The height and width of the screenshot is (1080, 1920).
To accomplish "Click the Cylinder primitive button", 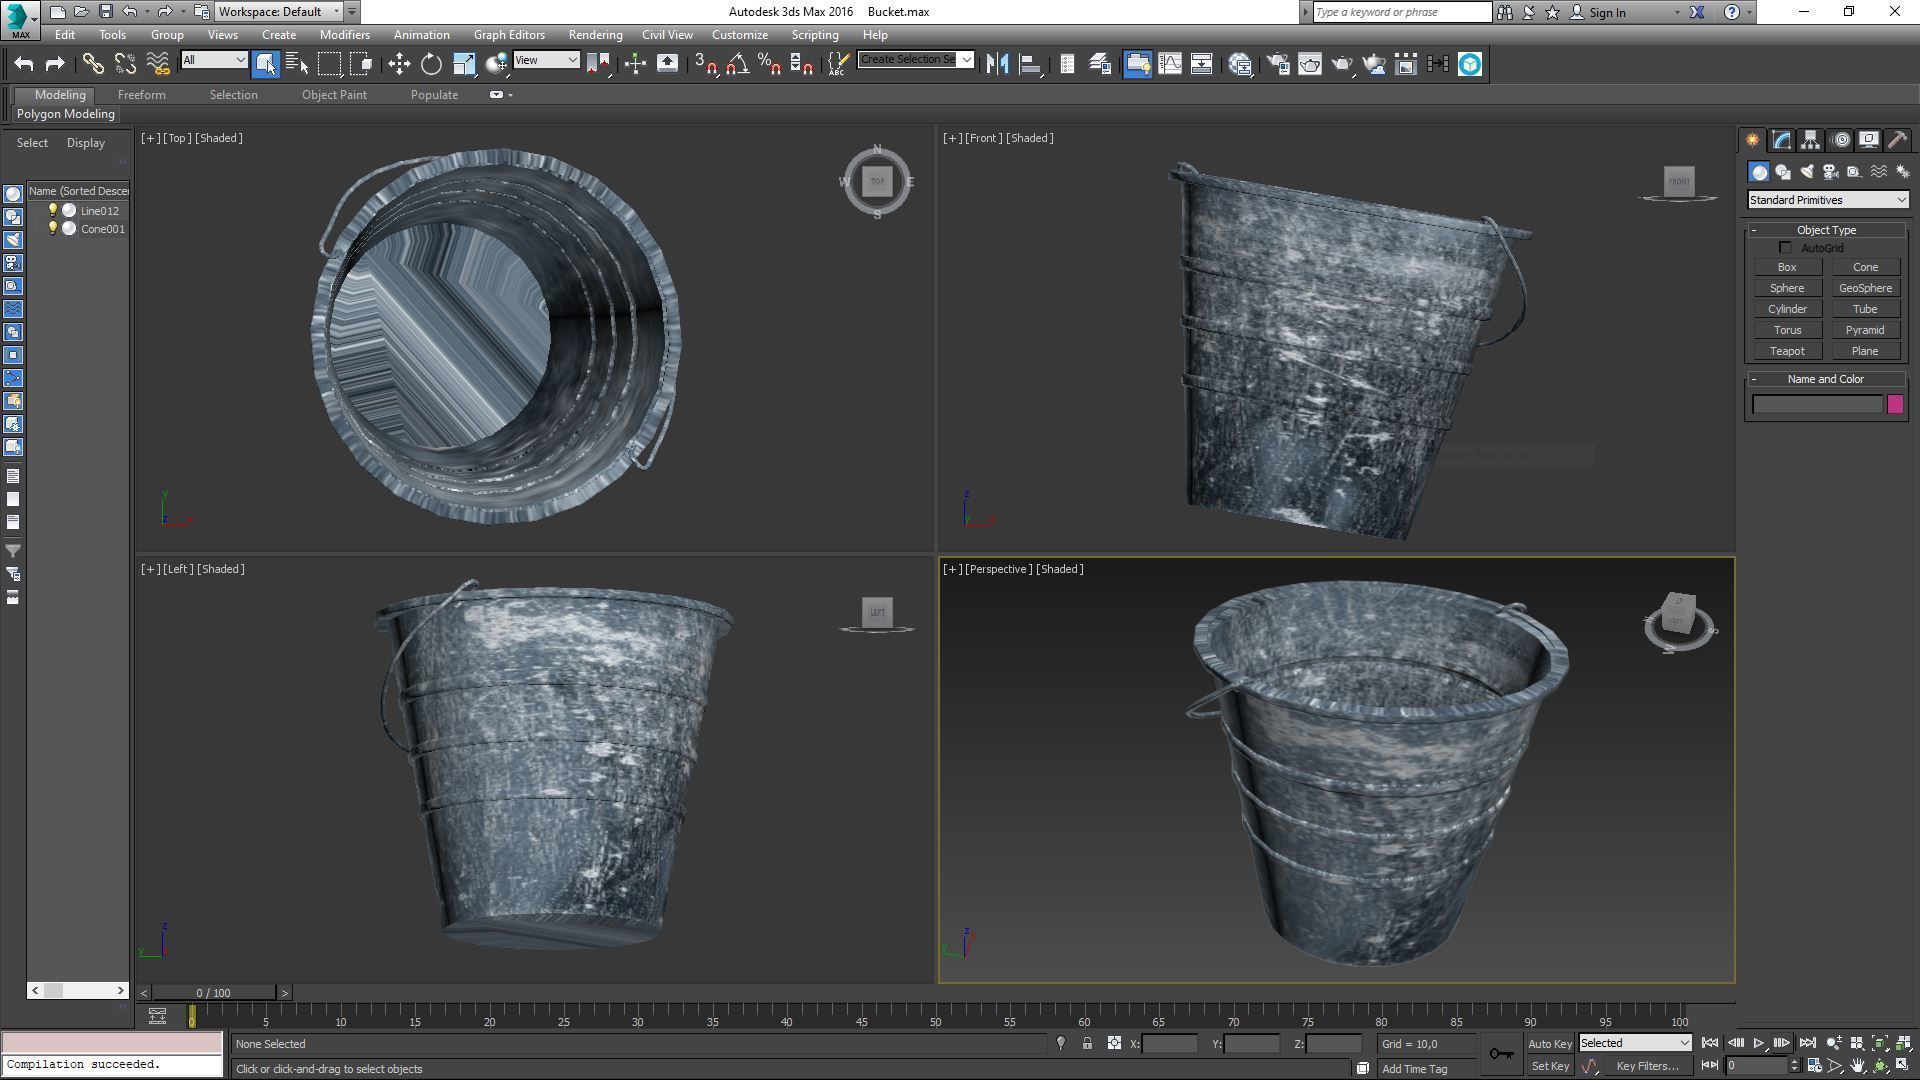I will coord(1787,309).
